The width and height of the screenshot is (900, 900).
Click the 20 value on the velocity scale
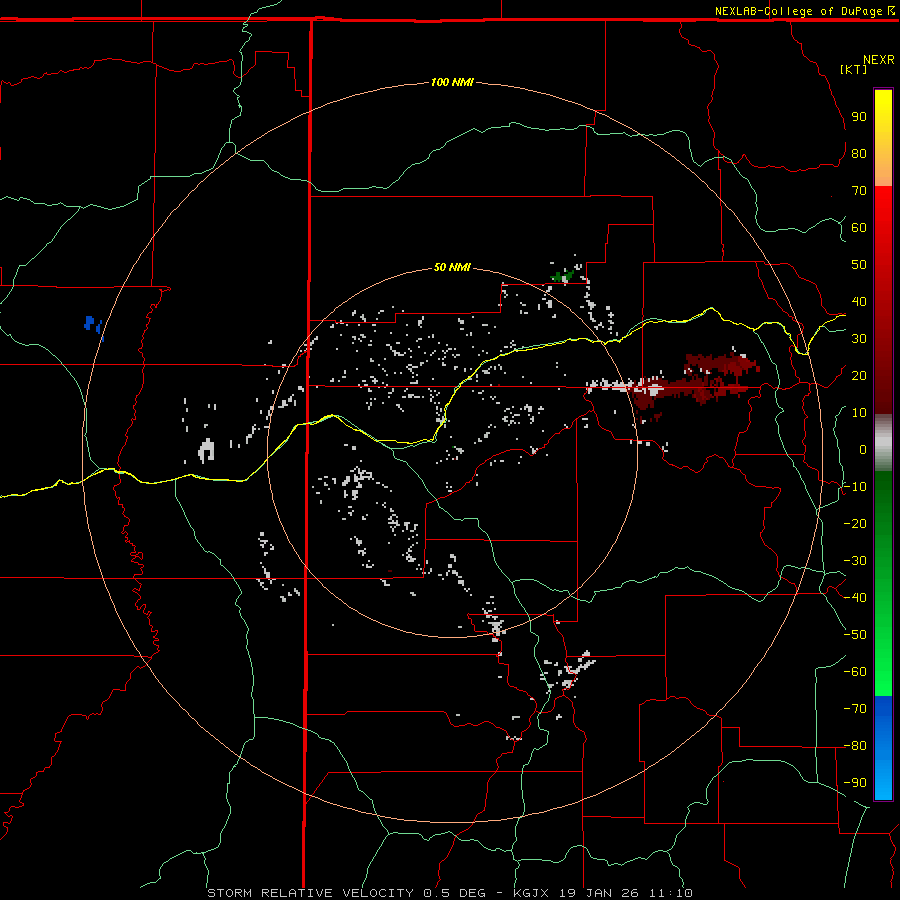(859, 375)
